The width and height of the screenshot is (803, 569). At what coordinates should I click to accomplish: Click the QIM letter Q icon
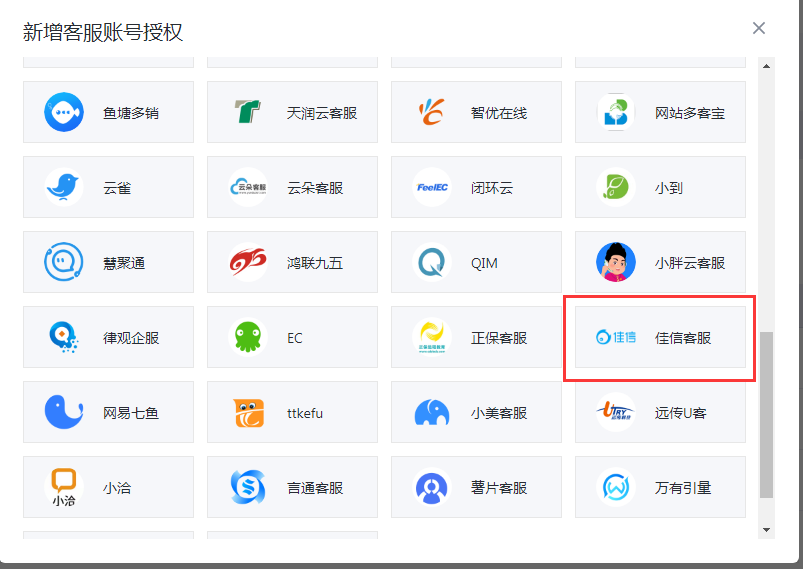pyautogui.click(x=432, y=262)
